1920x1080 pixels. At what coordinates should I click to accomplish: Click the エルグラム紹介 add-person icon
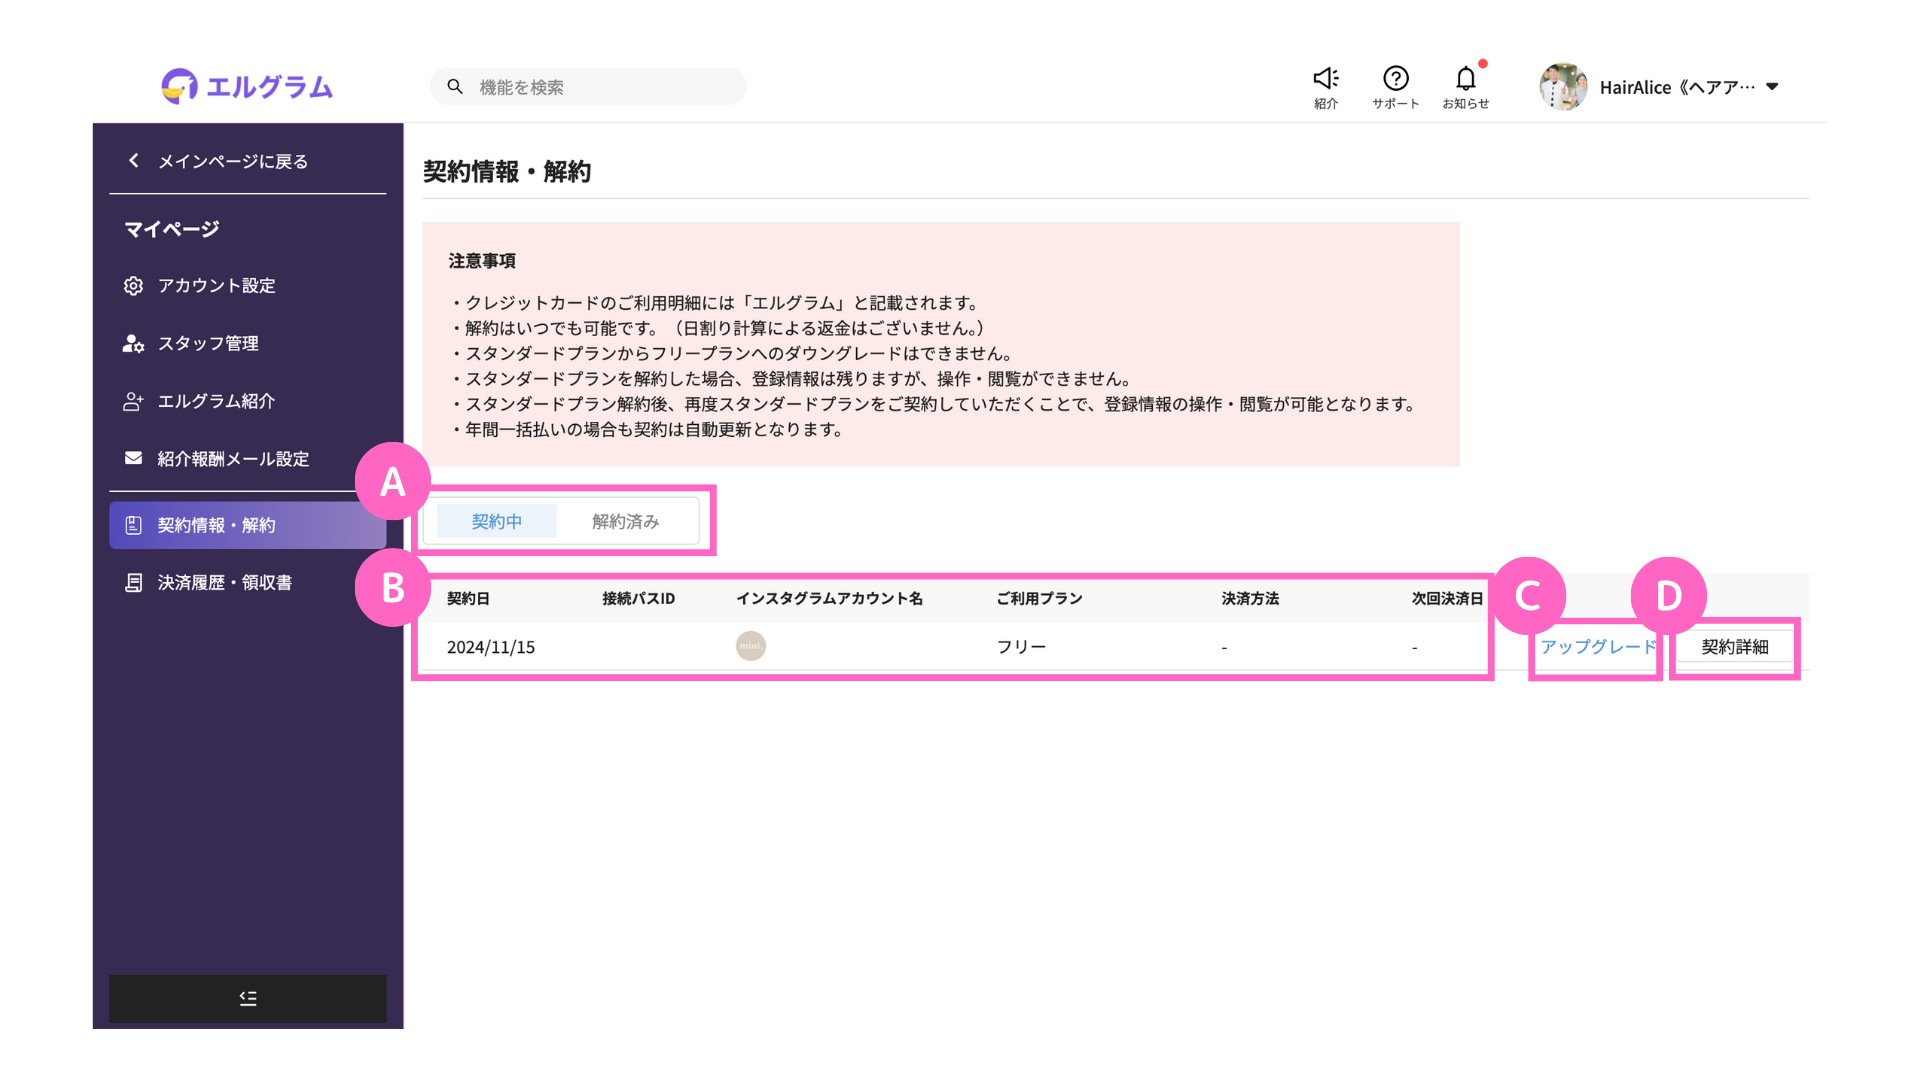(133, 402)
